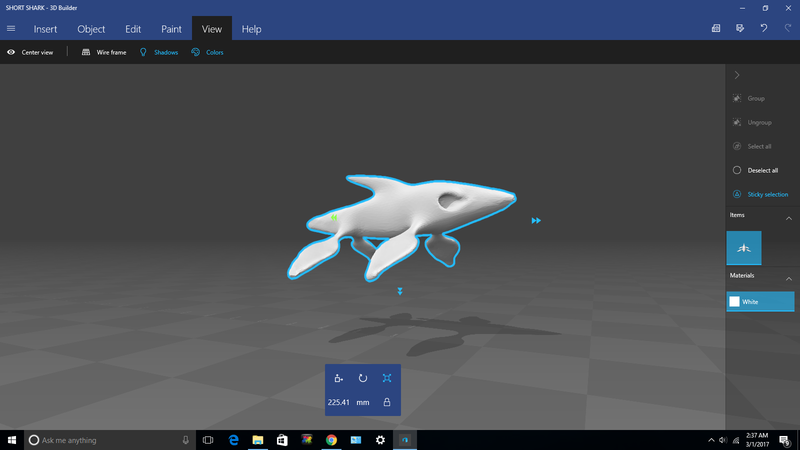800x450 pixels.
Task: Open the Help tab
Action: click(252, 29)
